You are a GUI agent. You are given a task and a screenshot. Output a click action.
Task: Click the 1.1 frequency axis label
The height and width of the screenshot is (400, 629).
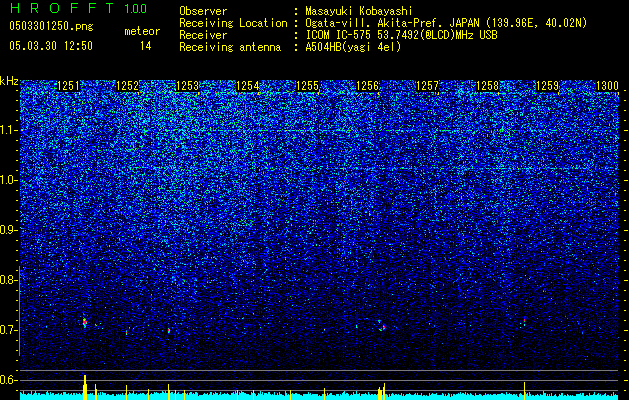pos(7,130)
